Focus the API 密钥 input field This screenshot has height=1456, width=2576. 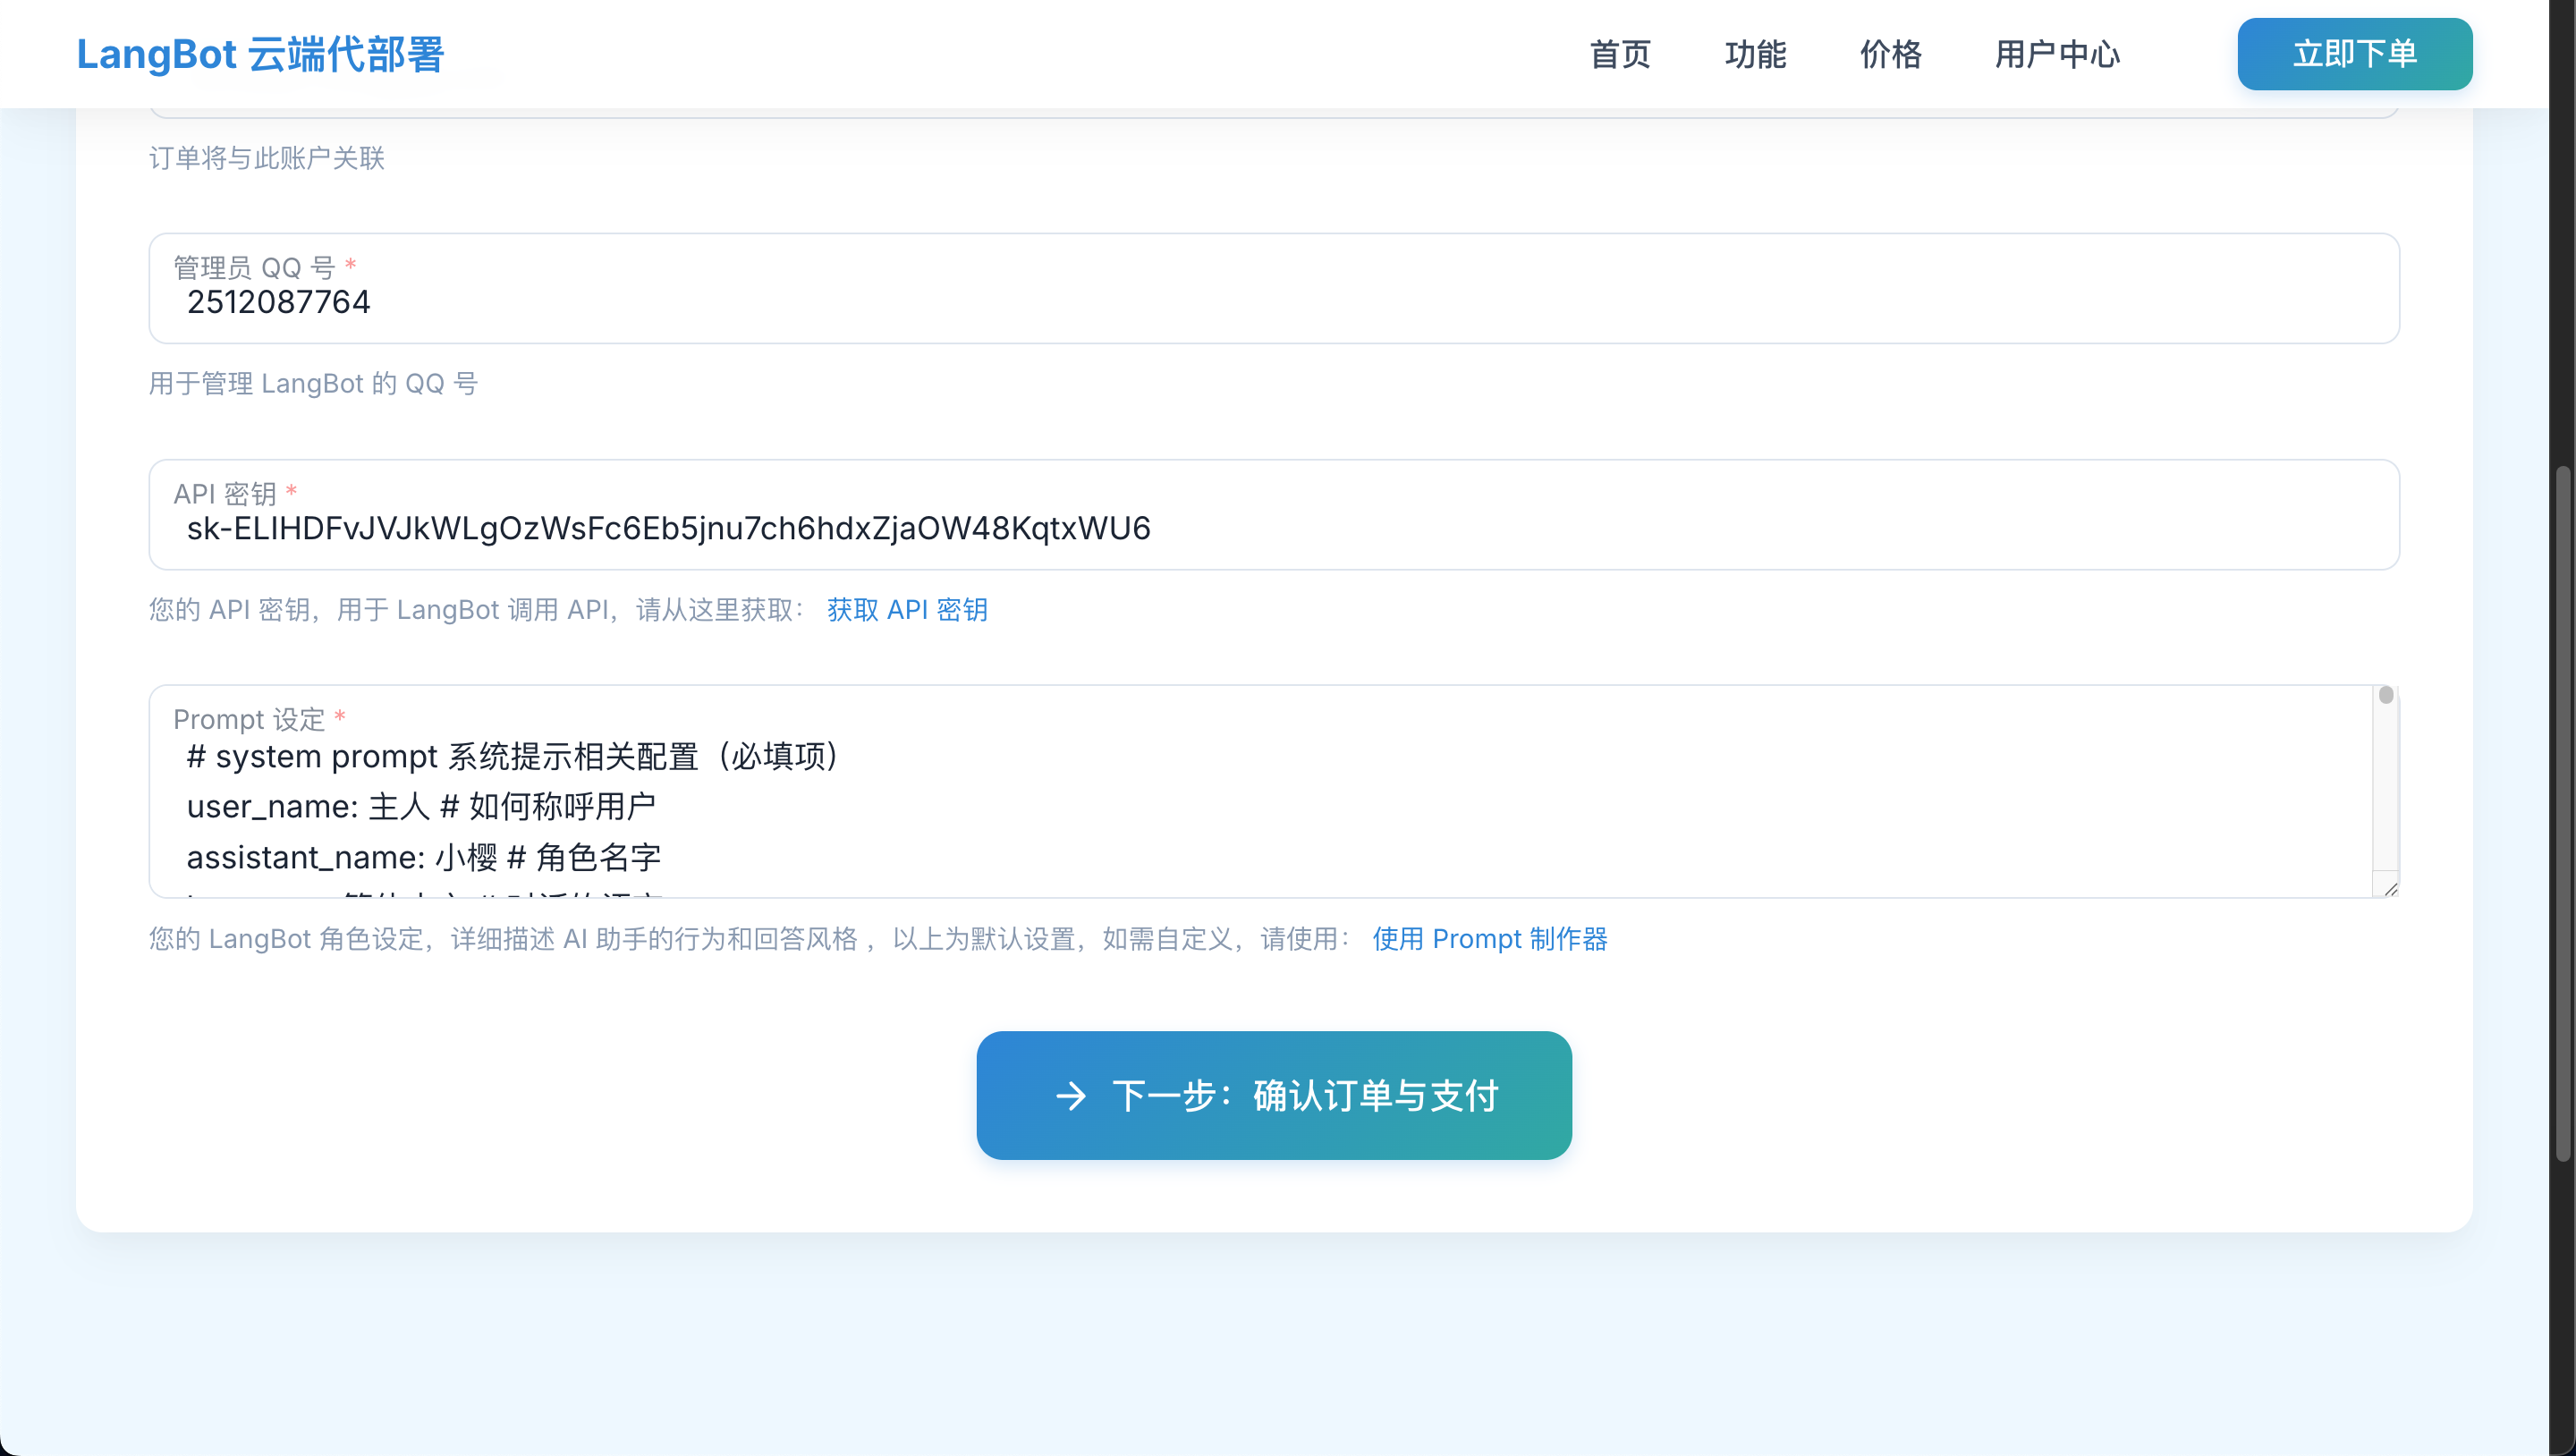tap(1274, 515)
